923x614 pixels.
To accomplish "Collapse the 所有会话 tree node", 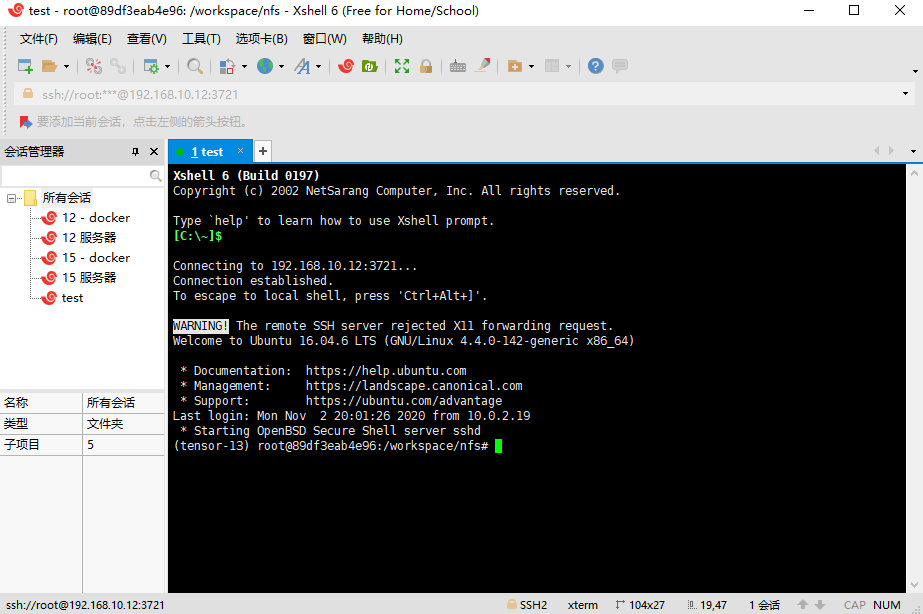I will [x=11, y=198].
